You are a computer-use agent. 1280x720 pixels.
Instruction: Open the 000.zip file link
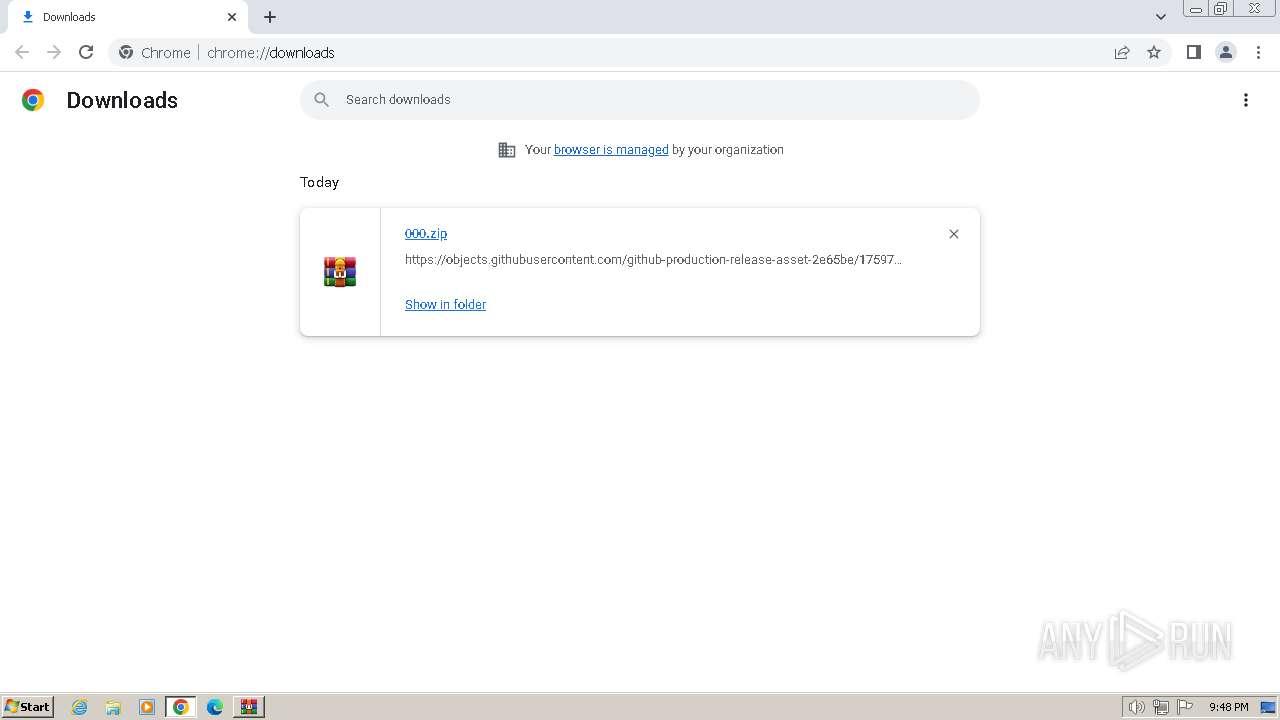pos(426,233)
